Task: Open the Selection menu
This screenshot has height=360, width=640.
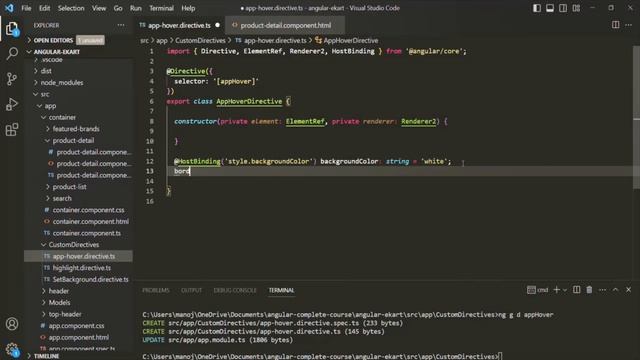Action: [71, 8]
